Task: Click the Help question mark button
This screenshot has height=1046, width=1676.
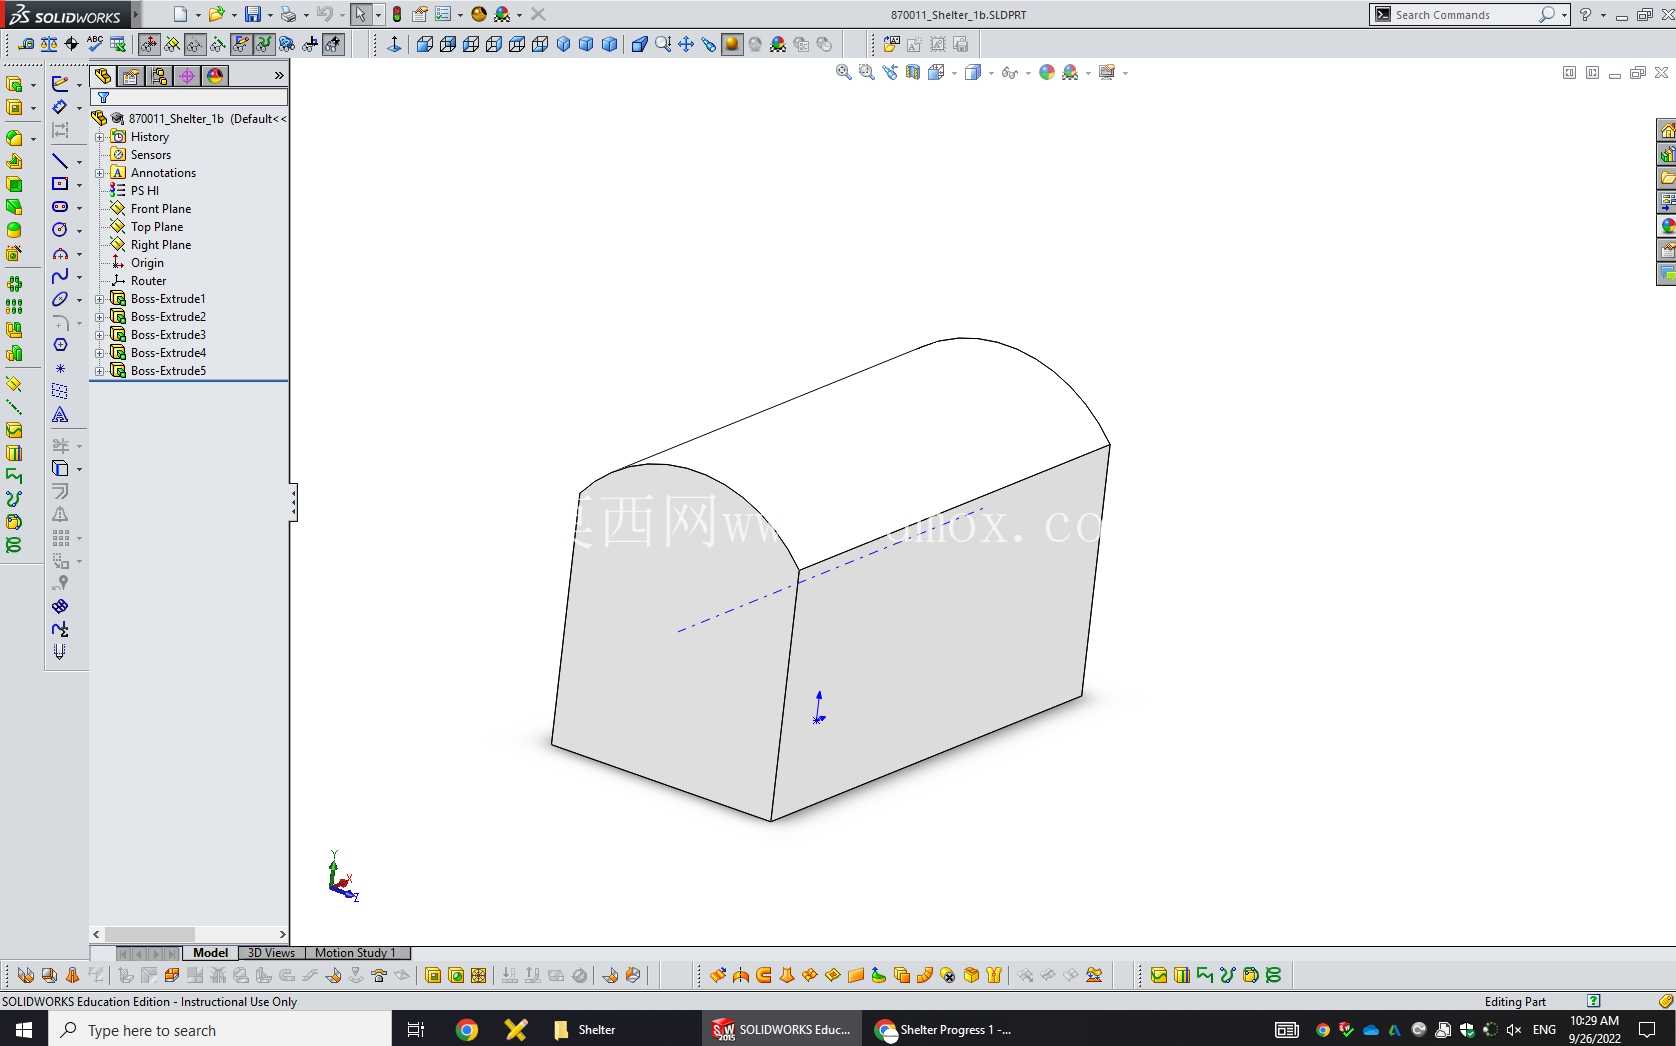Action: pyautogui.click(x=1585, y=14)
